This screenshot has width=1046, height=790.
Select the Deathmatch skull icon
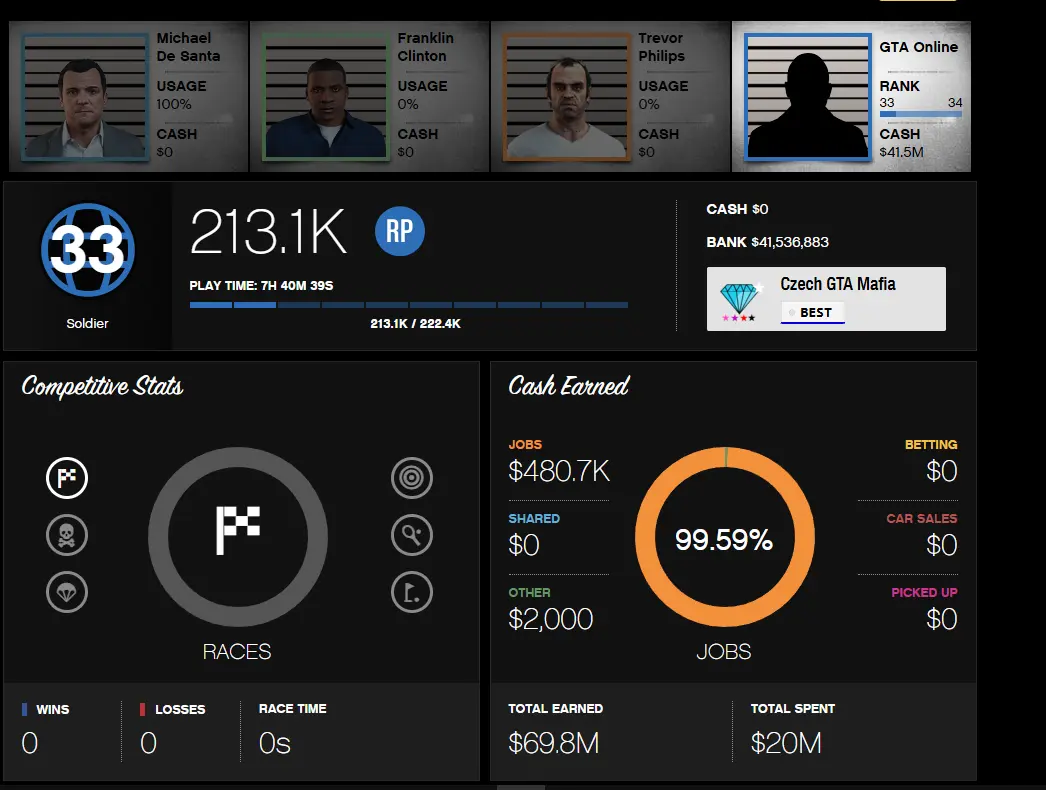point(67,535)
